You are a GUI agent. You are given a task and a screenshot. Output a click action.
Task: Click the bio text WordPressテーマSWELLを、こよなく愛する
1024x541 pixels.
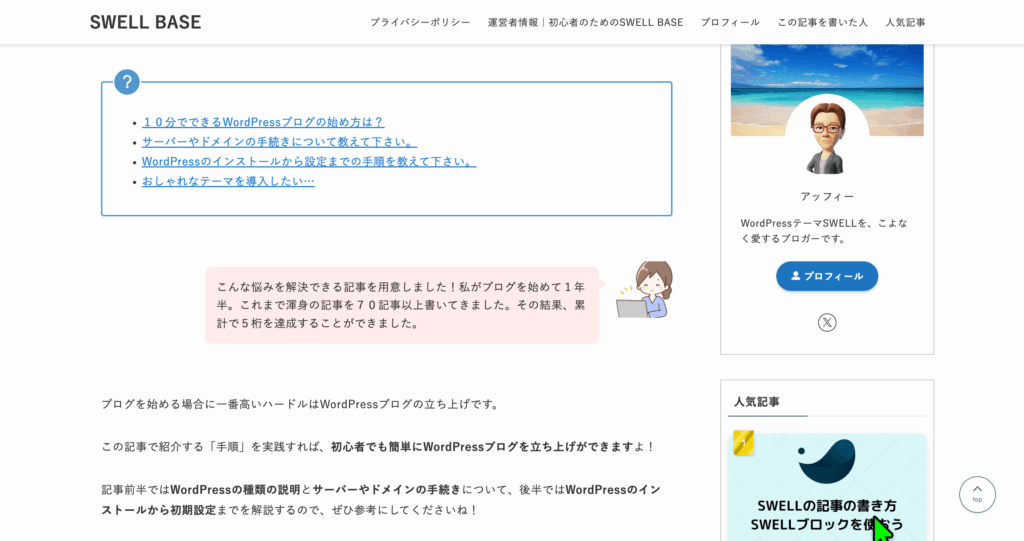[x=824, y=231]
